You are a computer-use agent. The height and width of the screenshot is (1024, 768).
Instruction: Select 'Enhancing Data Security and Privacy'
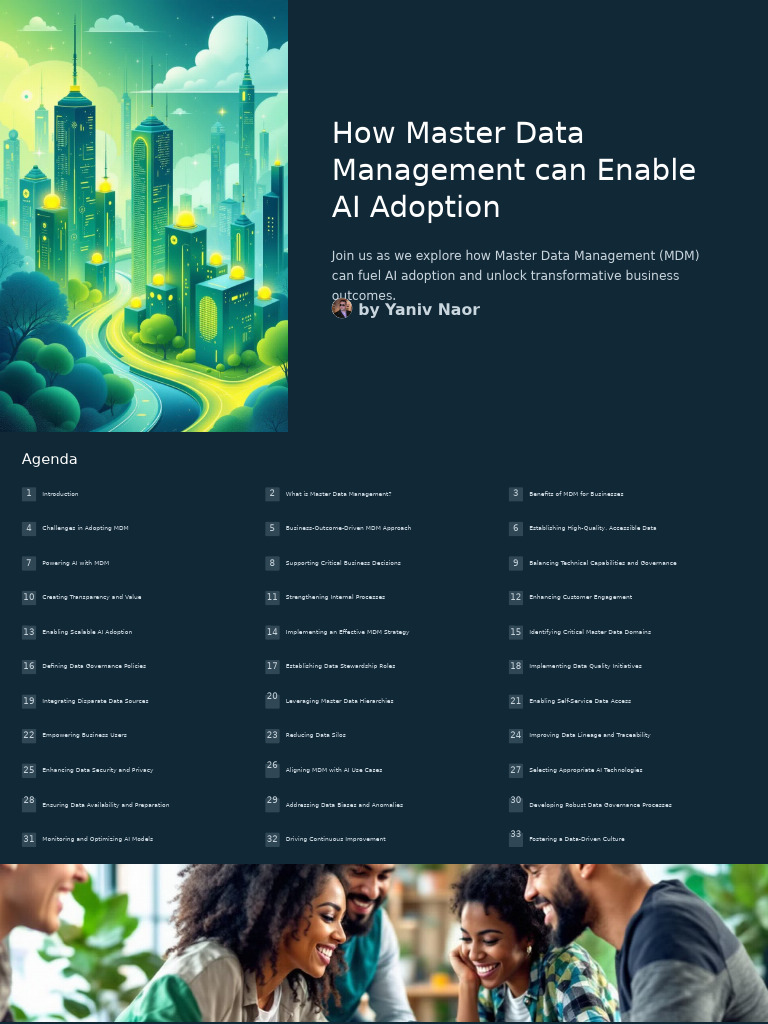tap(97, 770)
